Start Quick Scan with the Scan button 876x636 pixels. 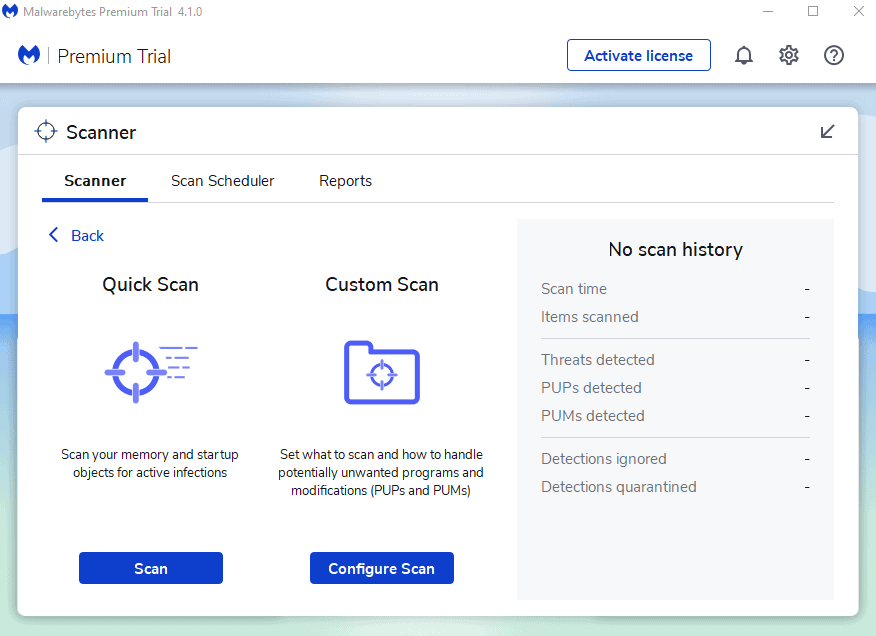click(151, 568)
